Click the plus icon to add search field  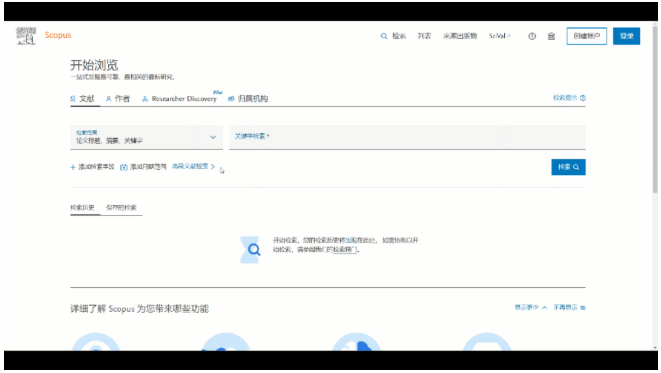pos(73,167)
